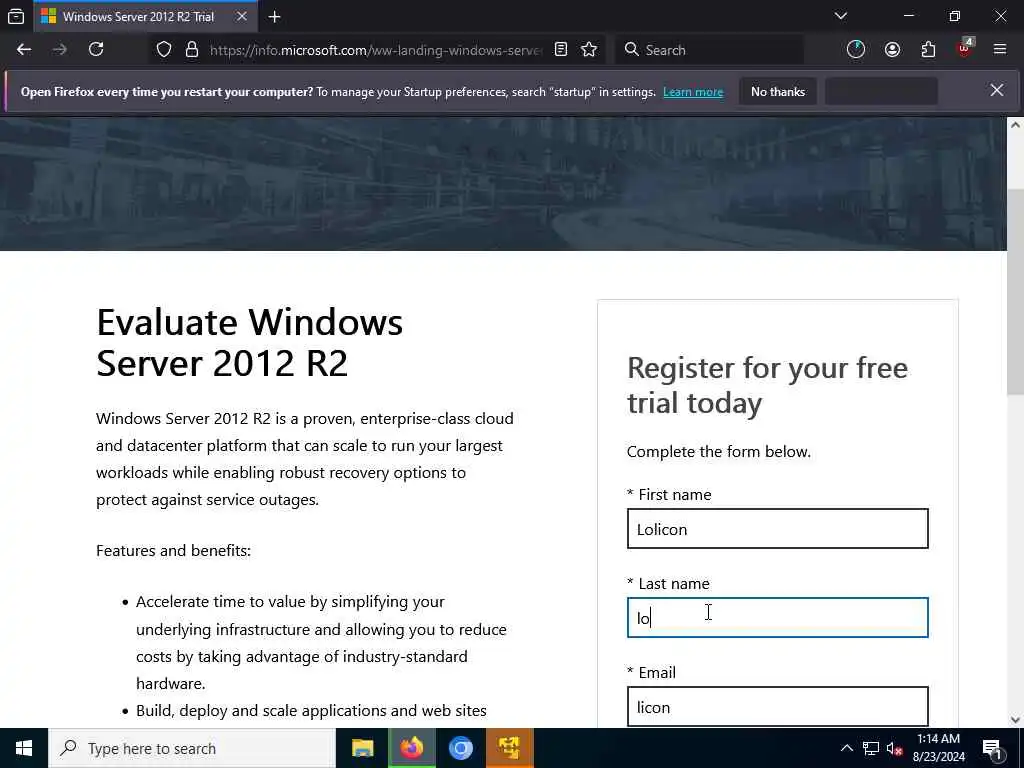Screen dimensions: 1024x768
Task: Open the orange taskbar application
Action: click(x=509, y=748)
